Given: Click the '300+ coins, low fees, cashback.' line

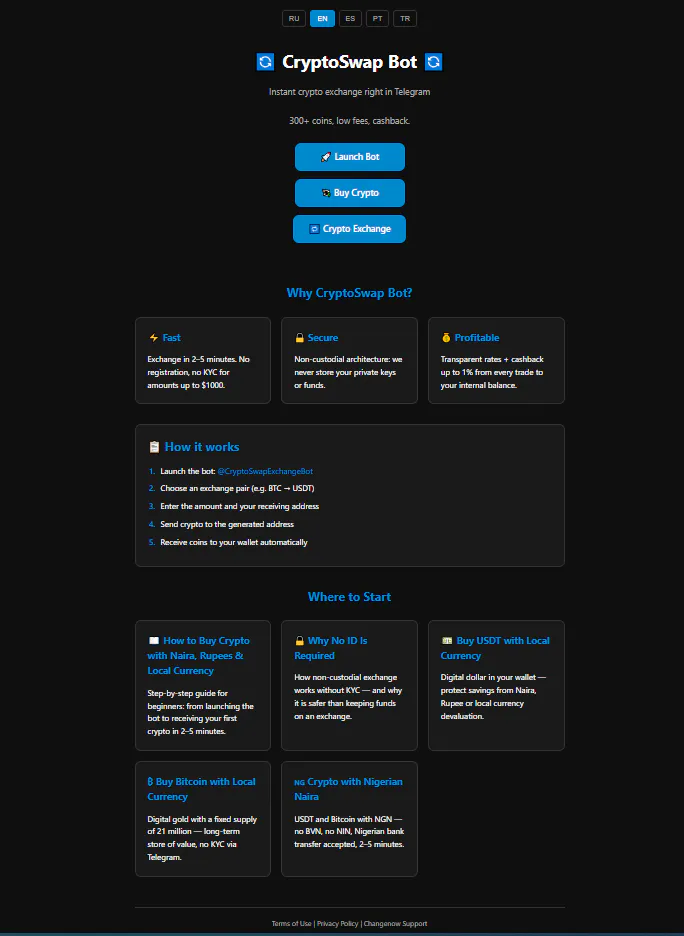Looking at the screenshot, I should [349, 121].
